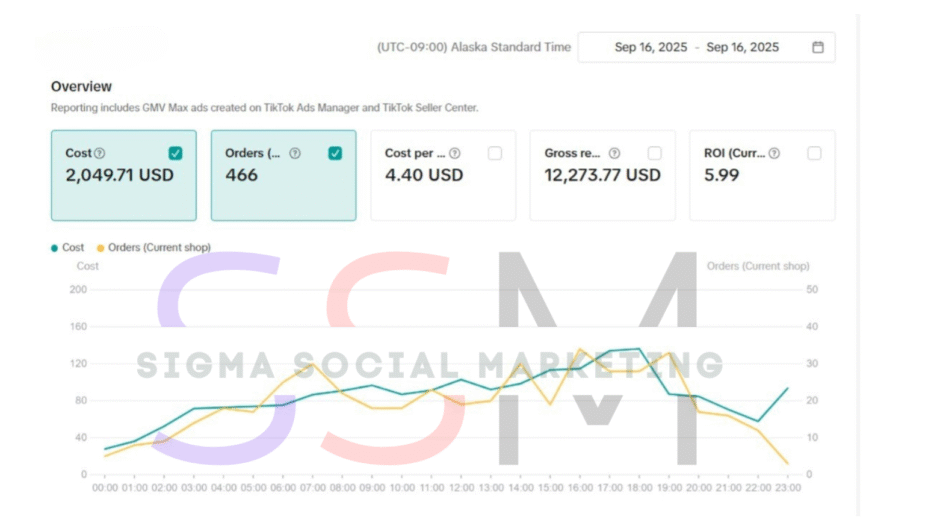Screen dimensions: 940x526
Task: Click the calendar icon in date picker
Action: tap(817, 47)
